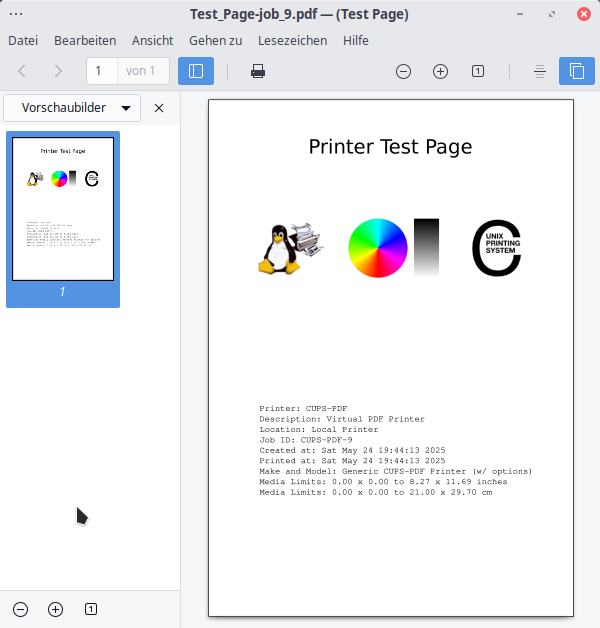Toggle continuous scrolling mode
The image size is (600, 628).
pos(540,71)
